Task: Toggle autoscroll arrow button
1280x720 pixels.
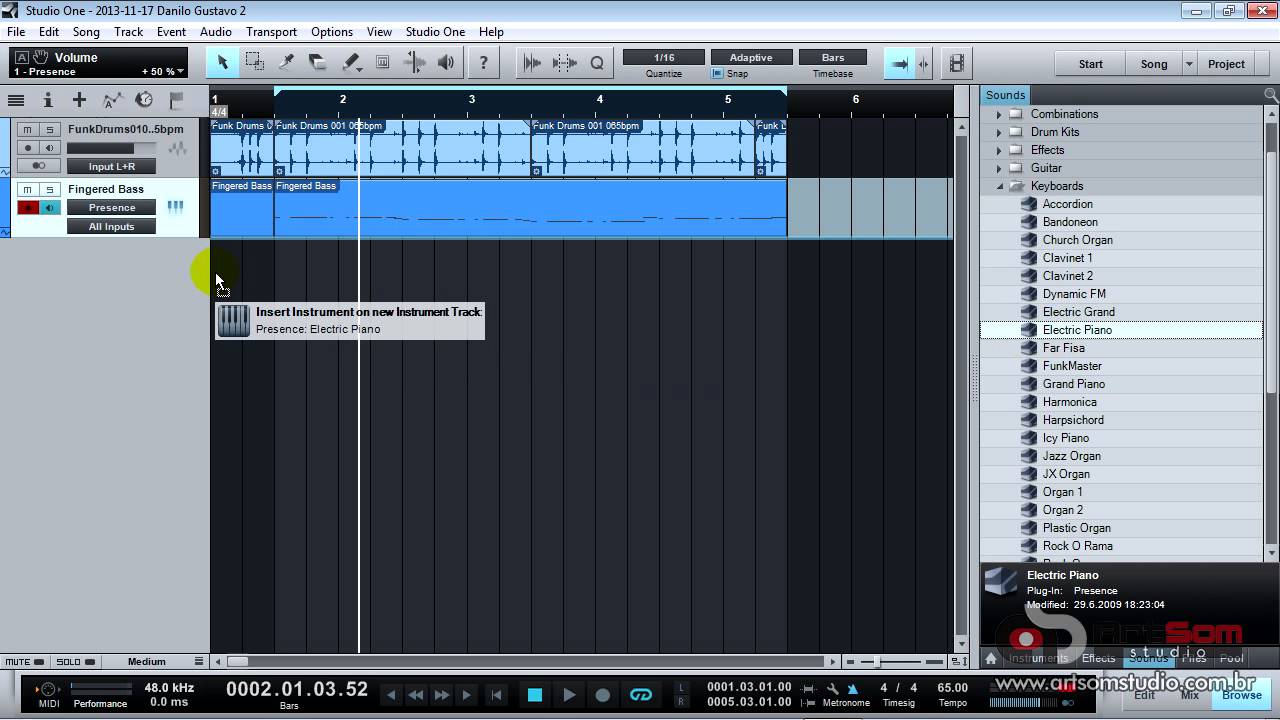Action: [899, 63]
